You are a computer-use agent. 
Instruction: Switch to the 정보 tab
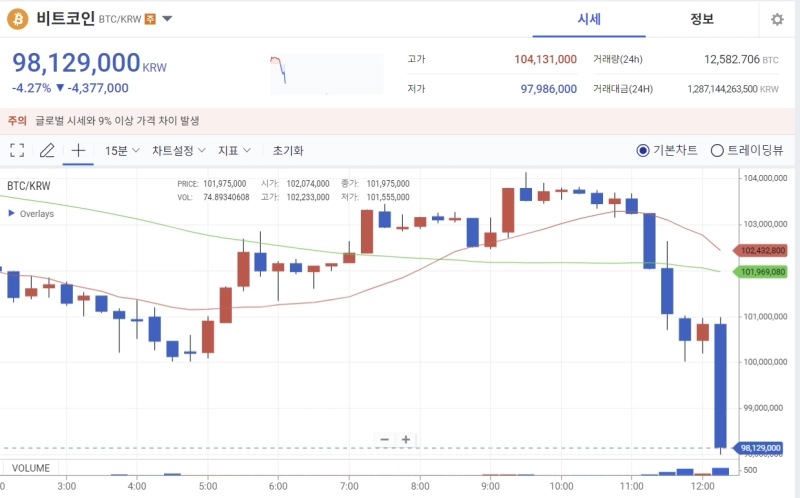point(701,19)
